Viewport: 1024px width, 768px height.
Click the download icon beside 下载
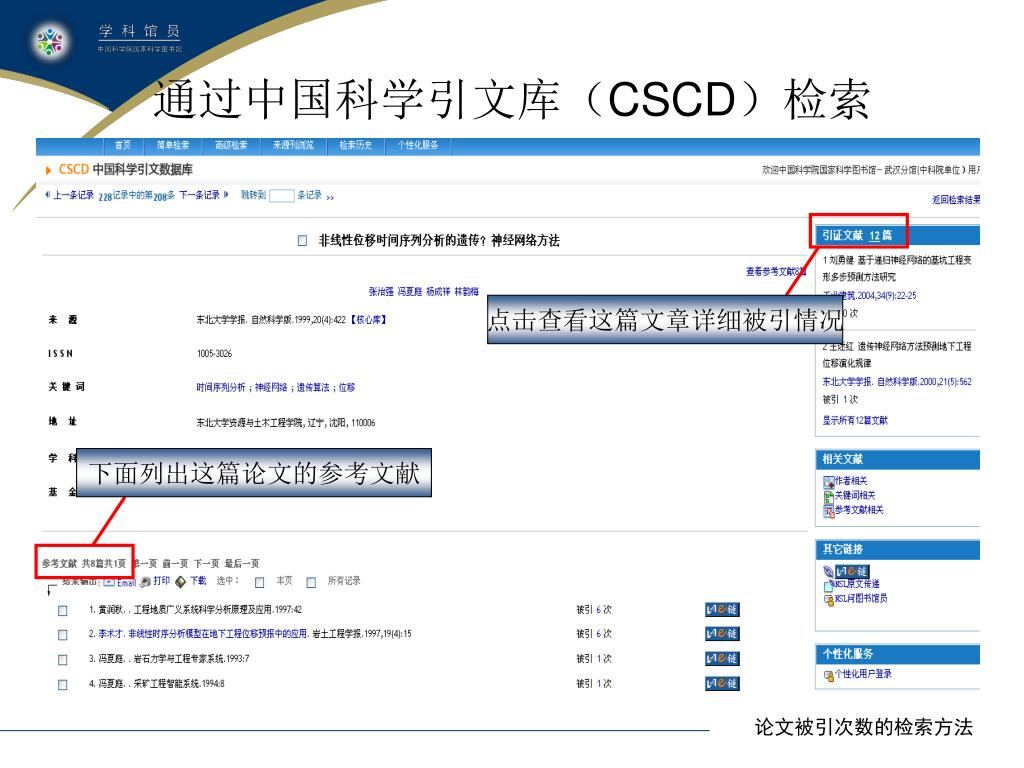pyautogui.click(x=181, y=581)
